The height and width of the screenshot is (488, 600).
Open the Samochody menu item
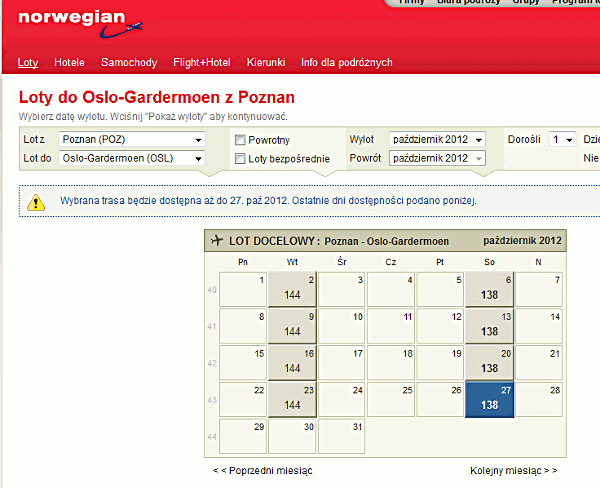[129, 62]
